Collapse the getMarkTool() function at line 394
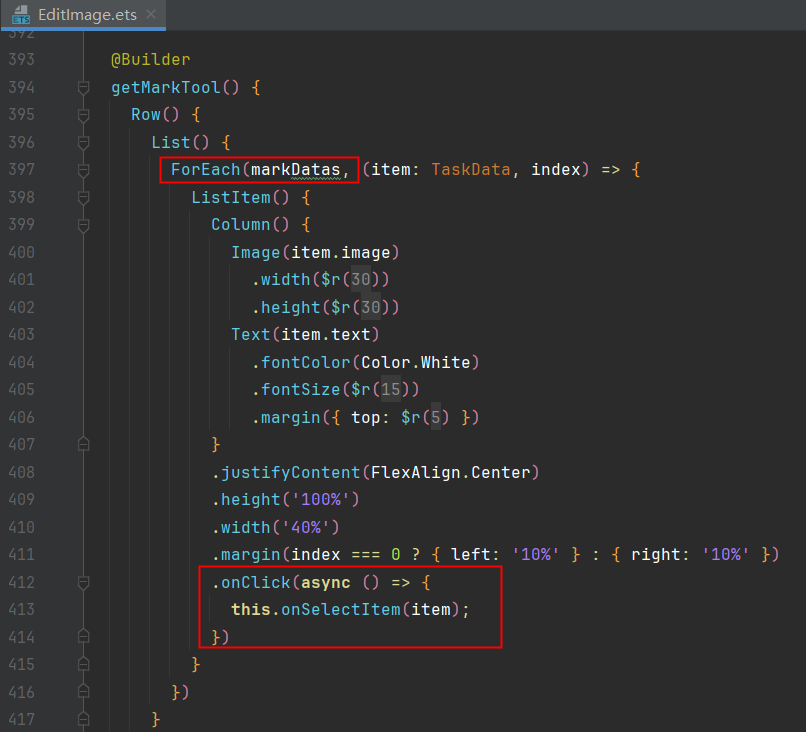The height and width of the screenshot is (732, 806). (x=84, y=88)
